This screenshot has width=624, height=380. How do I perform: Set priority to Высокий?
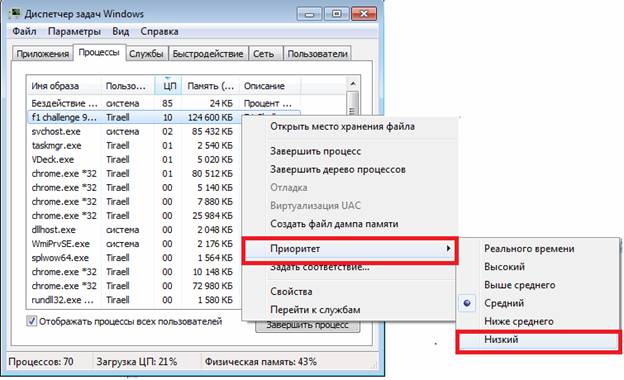[504, 267]
